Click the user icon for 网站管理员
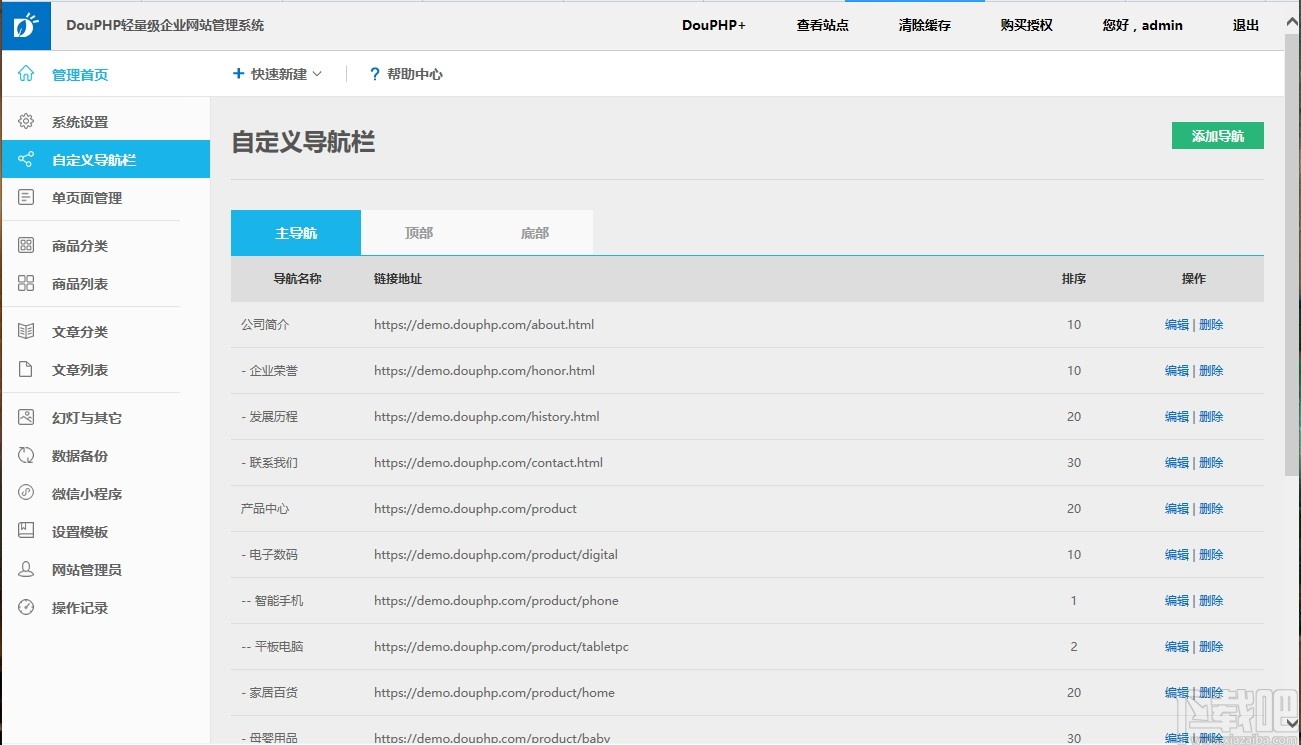Viewport: 1301px width, 745px height. [26, 570]
